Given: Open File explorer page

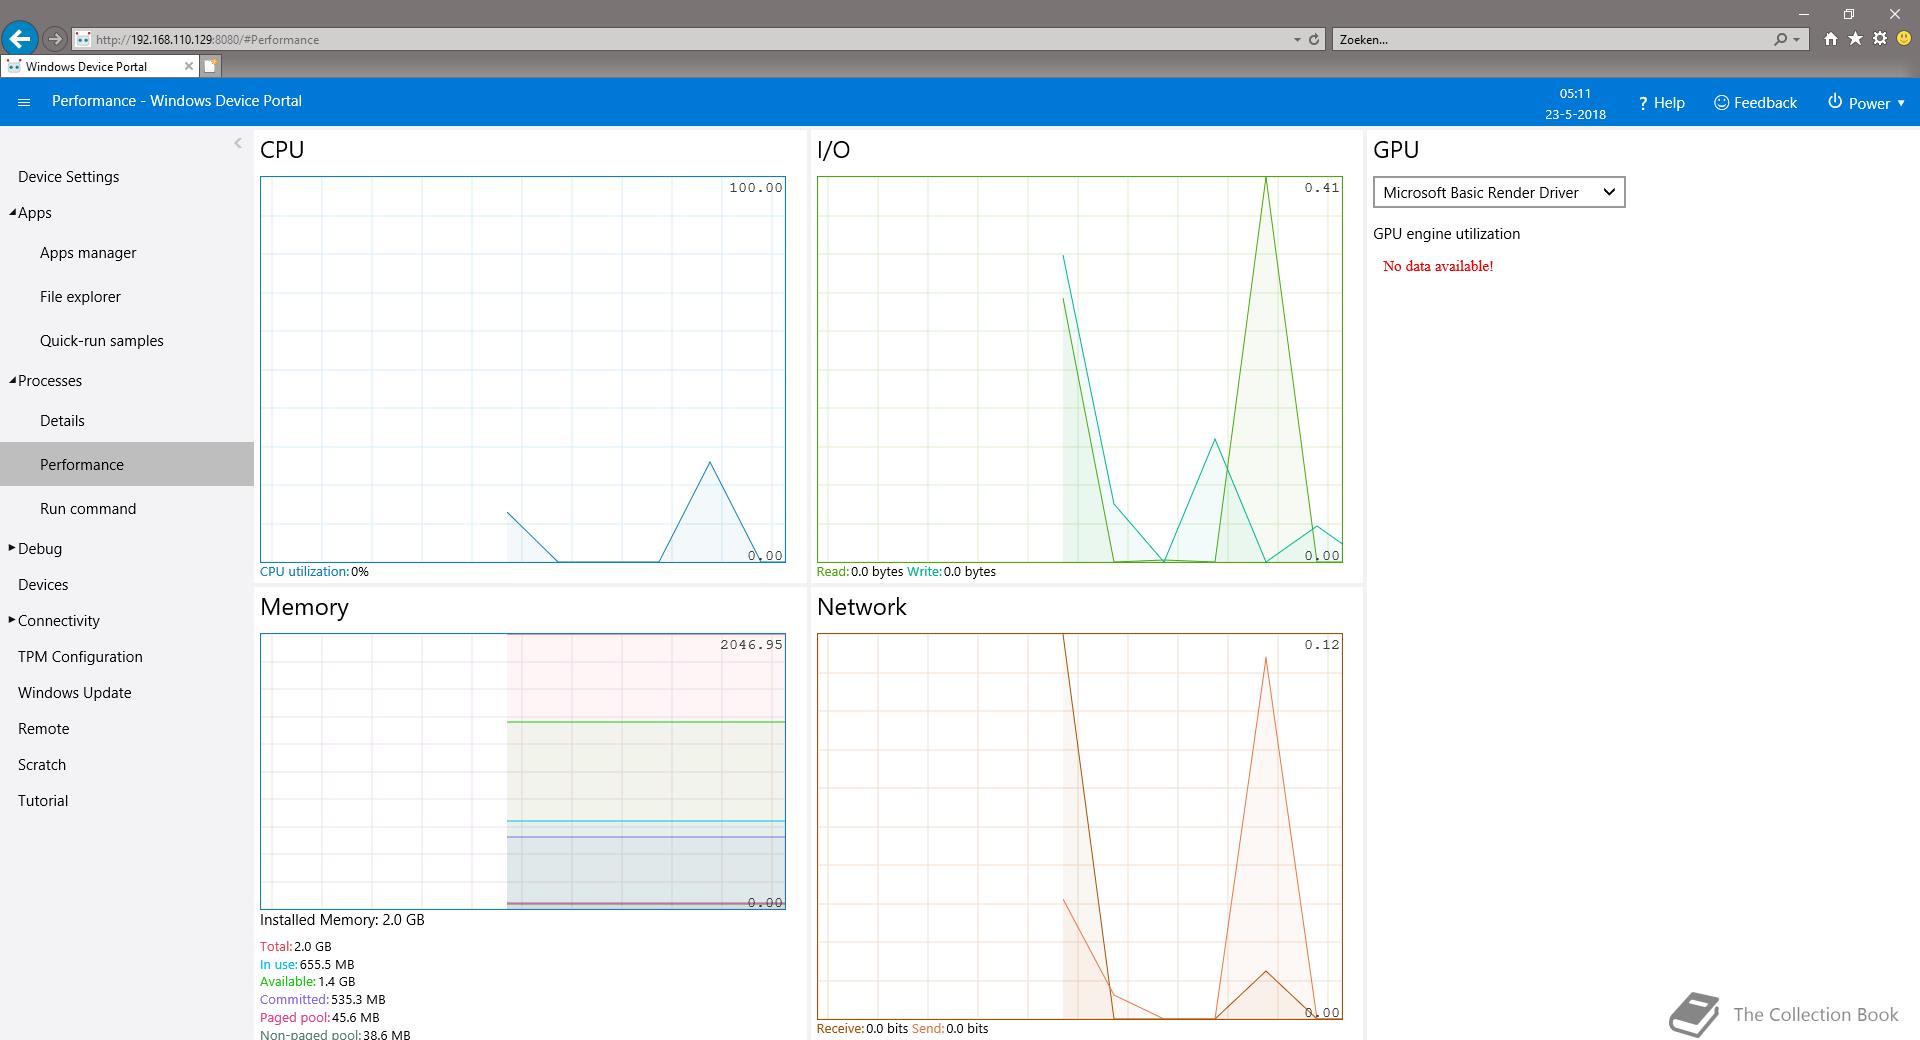Looking at the screenshot, I should coord(80,297).
